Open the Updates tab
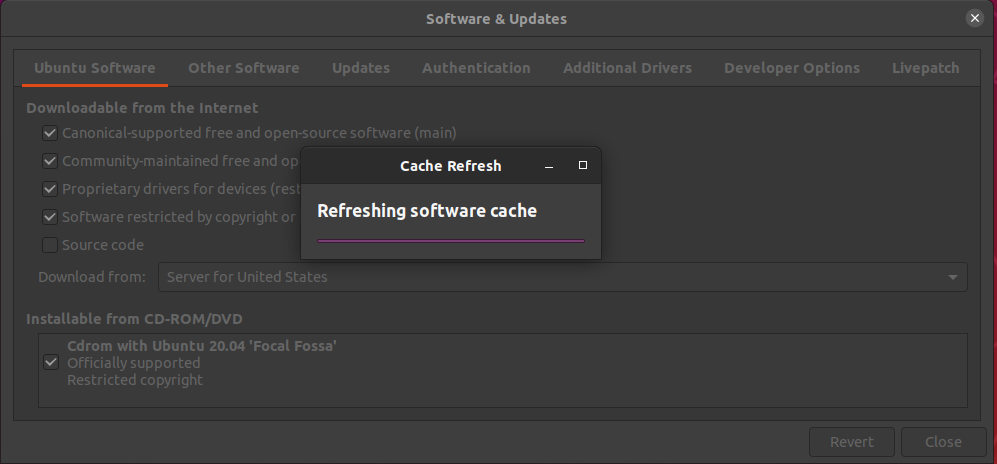This screenshot has height=464, width=997. click(361, 68)
